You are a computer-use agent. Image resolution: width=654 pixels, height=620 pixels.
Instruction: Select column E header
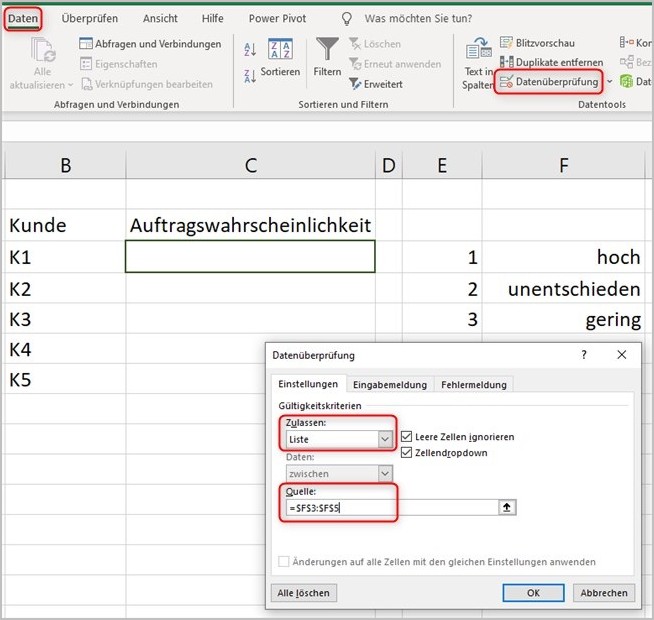tap(442, 165)
